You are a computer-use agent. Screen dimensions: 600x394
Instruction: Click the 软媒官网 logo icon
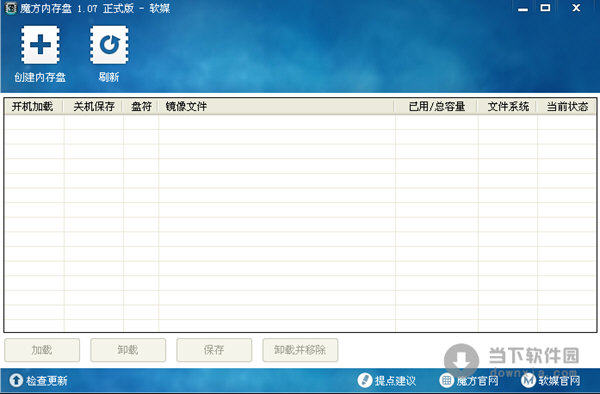coord(528,380)
